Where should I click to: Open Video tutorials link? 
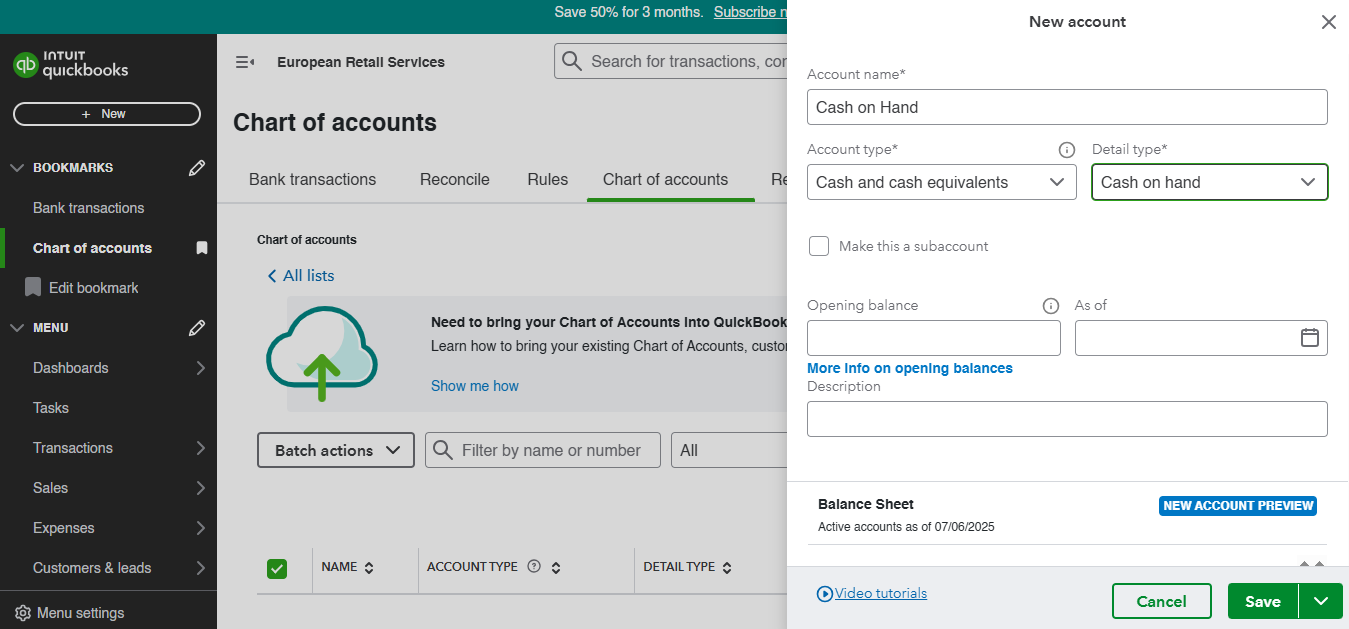coord(881,593)
